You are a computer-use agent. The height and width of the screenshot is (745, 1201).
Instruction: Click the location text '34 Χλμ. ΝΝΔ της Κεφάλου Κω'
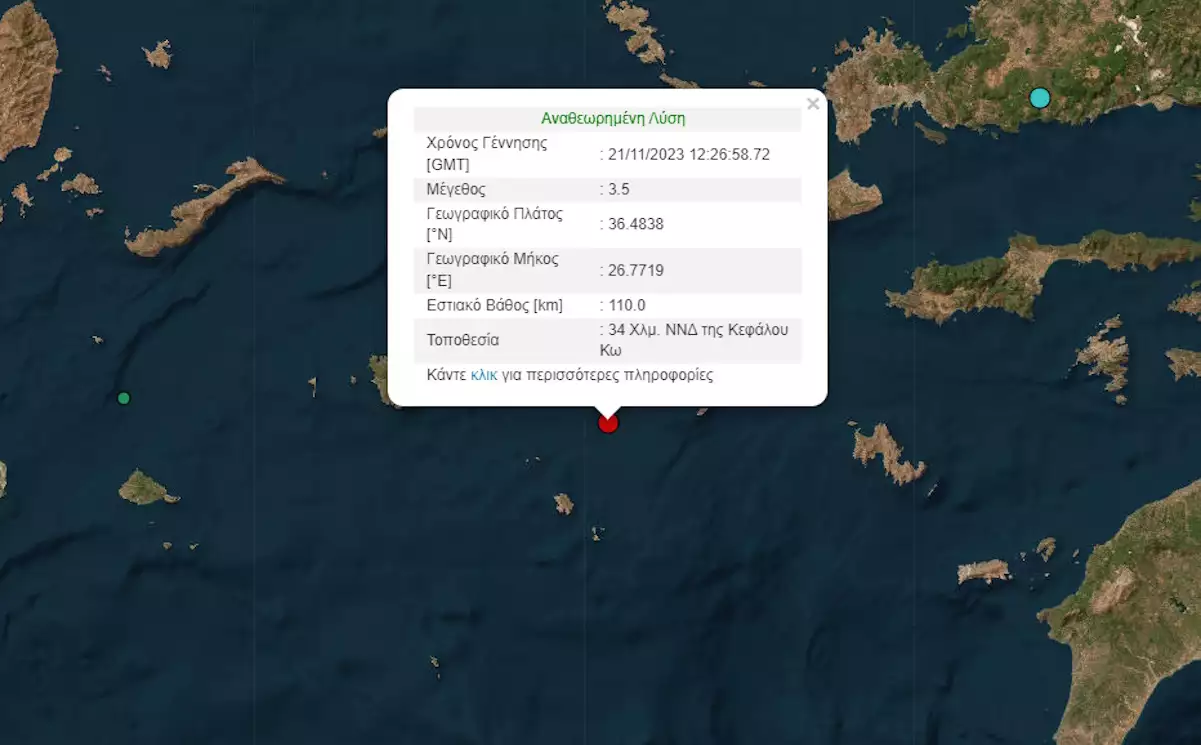coord(698,340)
